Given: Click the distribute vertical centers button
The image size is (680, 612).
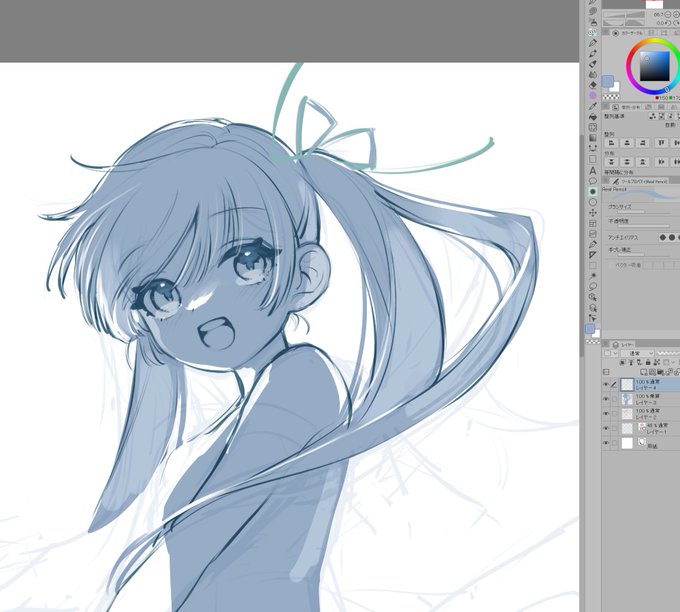Looking at the screenshot, I should [x=627, y=162].
